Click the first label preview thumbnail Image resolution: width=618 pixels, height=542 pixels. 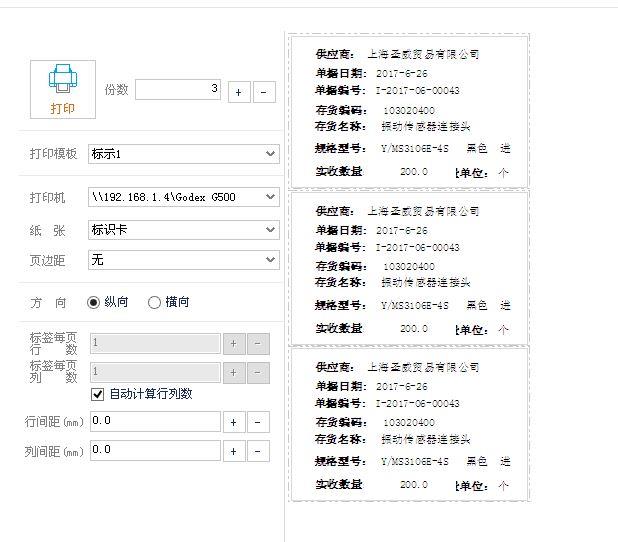409,112
